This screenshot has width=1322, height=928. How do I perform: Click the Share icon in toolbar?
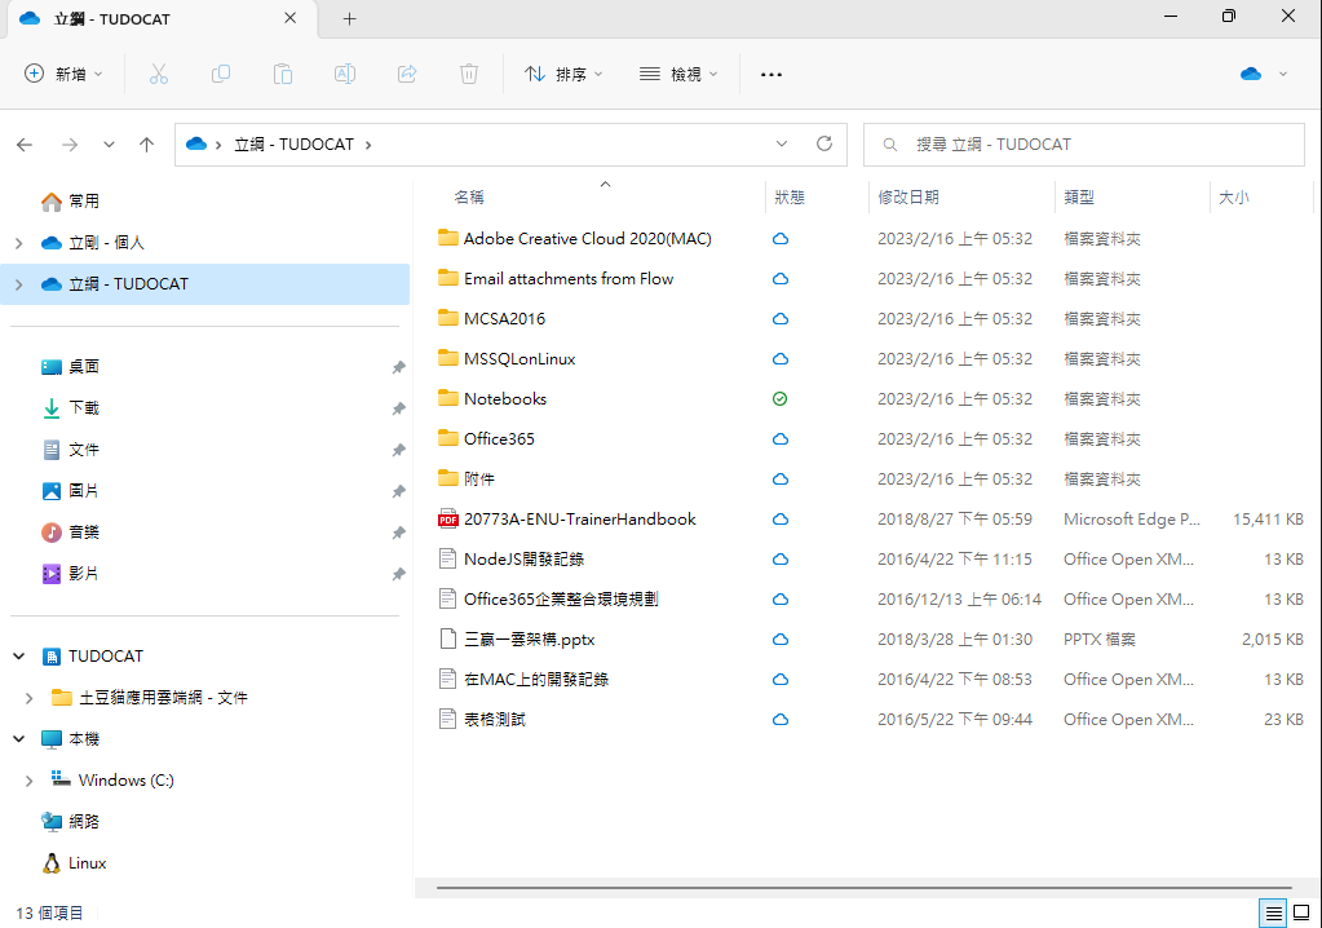point(407,74)
